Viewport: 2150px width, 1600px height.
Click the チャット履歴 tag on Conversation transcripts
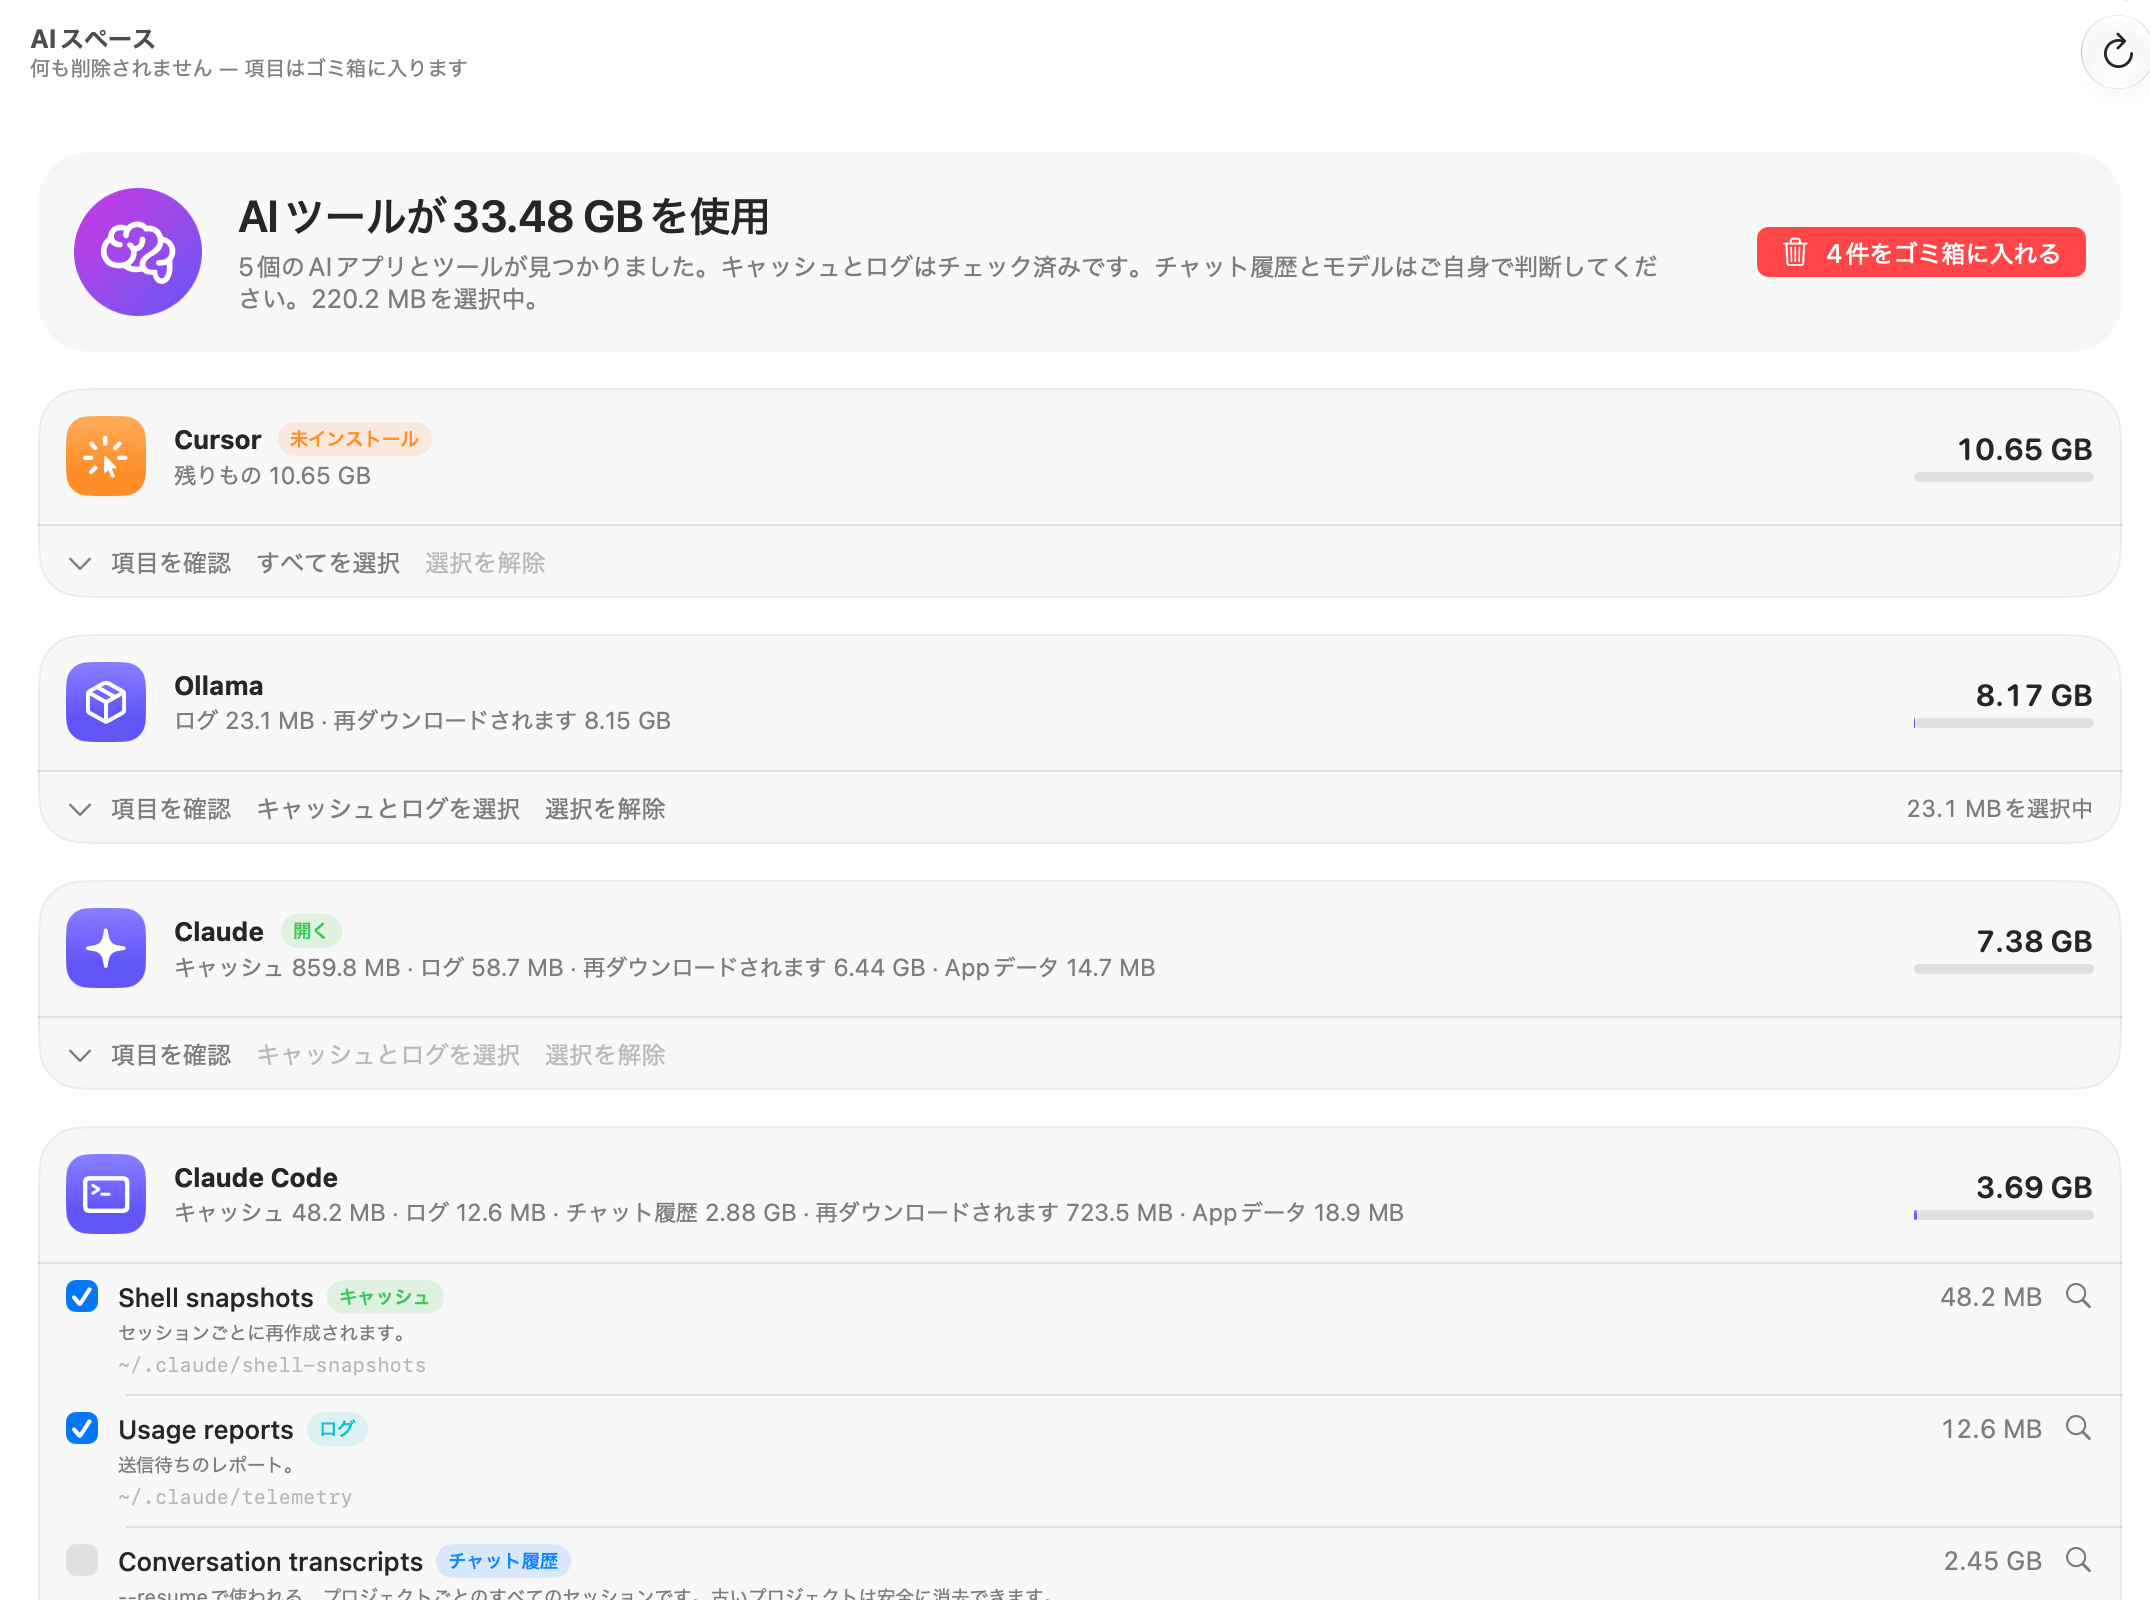[x=503, y=1561]
